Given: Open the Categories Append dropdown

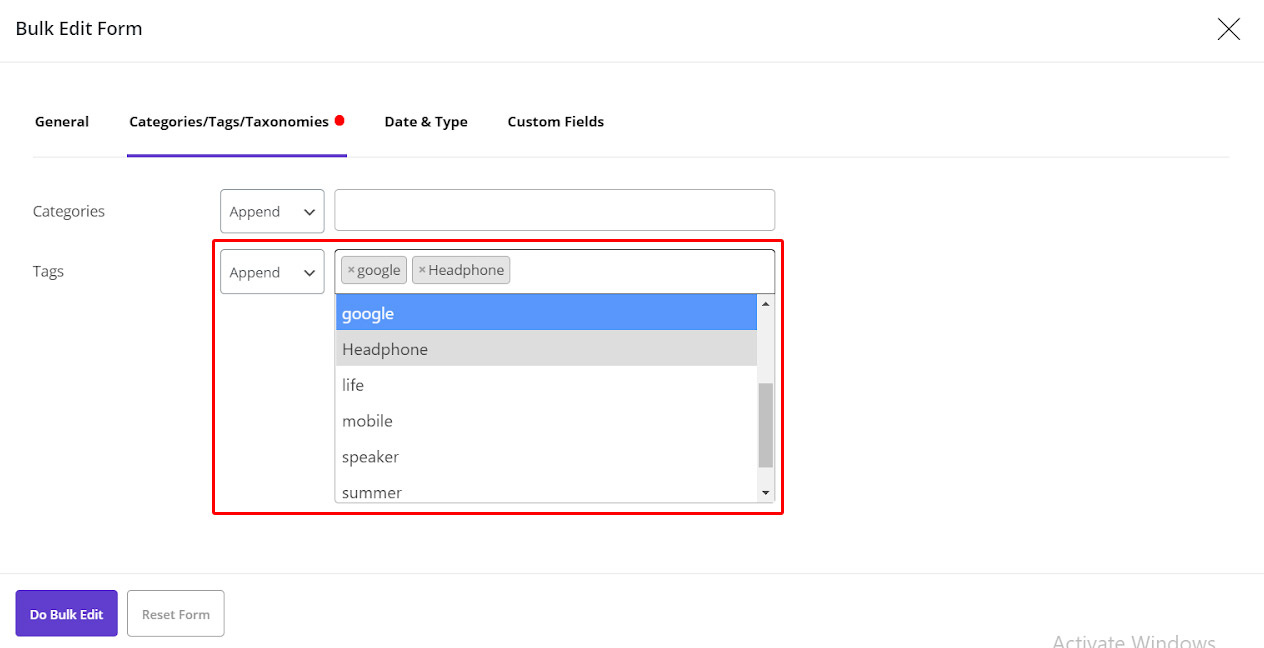Looking at the screenshot, I should [x=272, y=212].
